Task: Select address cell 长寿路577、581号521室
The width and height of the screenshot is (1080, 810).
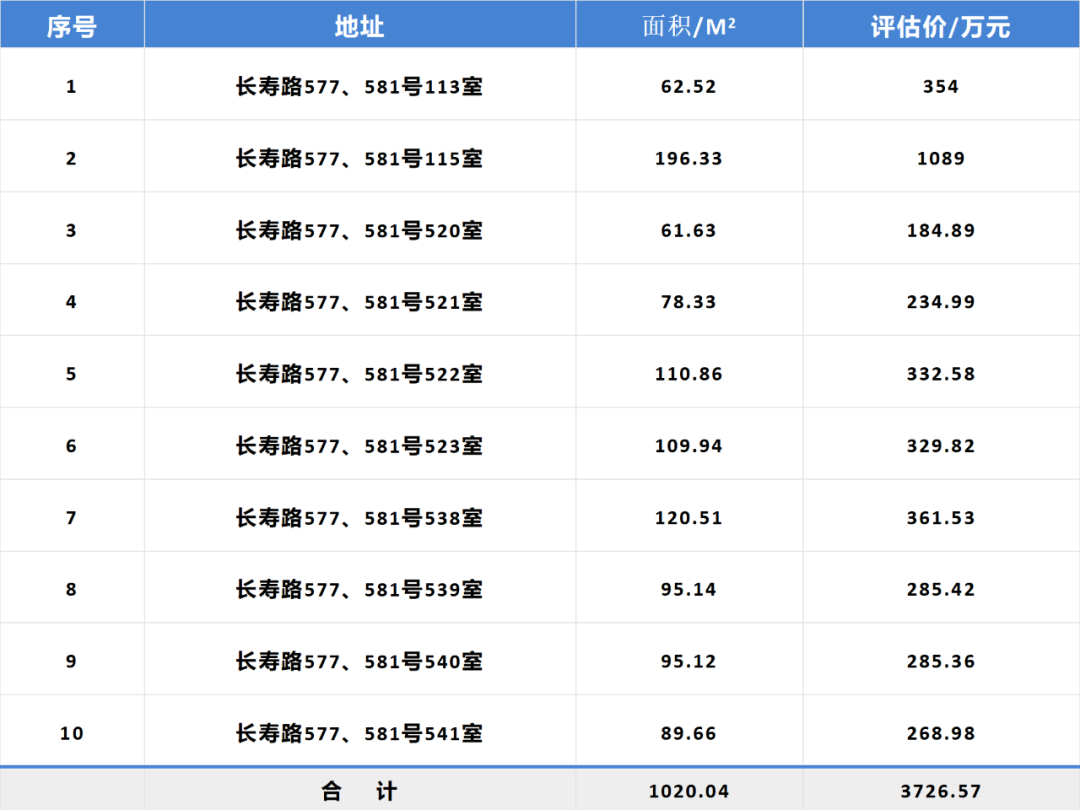Action: 360,302
